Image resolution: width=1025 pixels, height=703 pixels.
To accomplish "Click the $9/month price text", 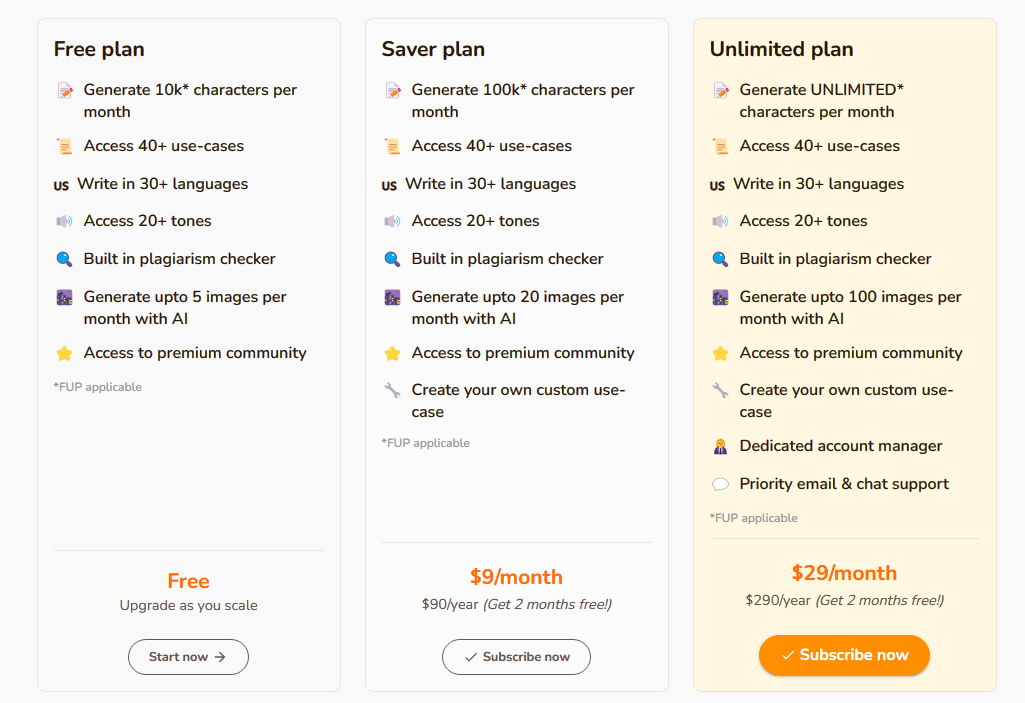I will pyautogui.click(x=516, y=577).
